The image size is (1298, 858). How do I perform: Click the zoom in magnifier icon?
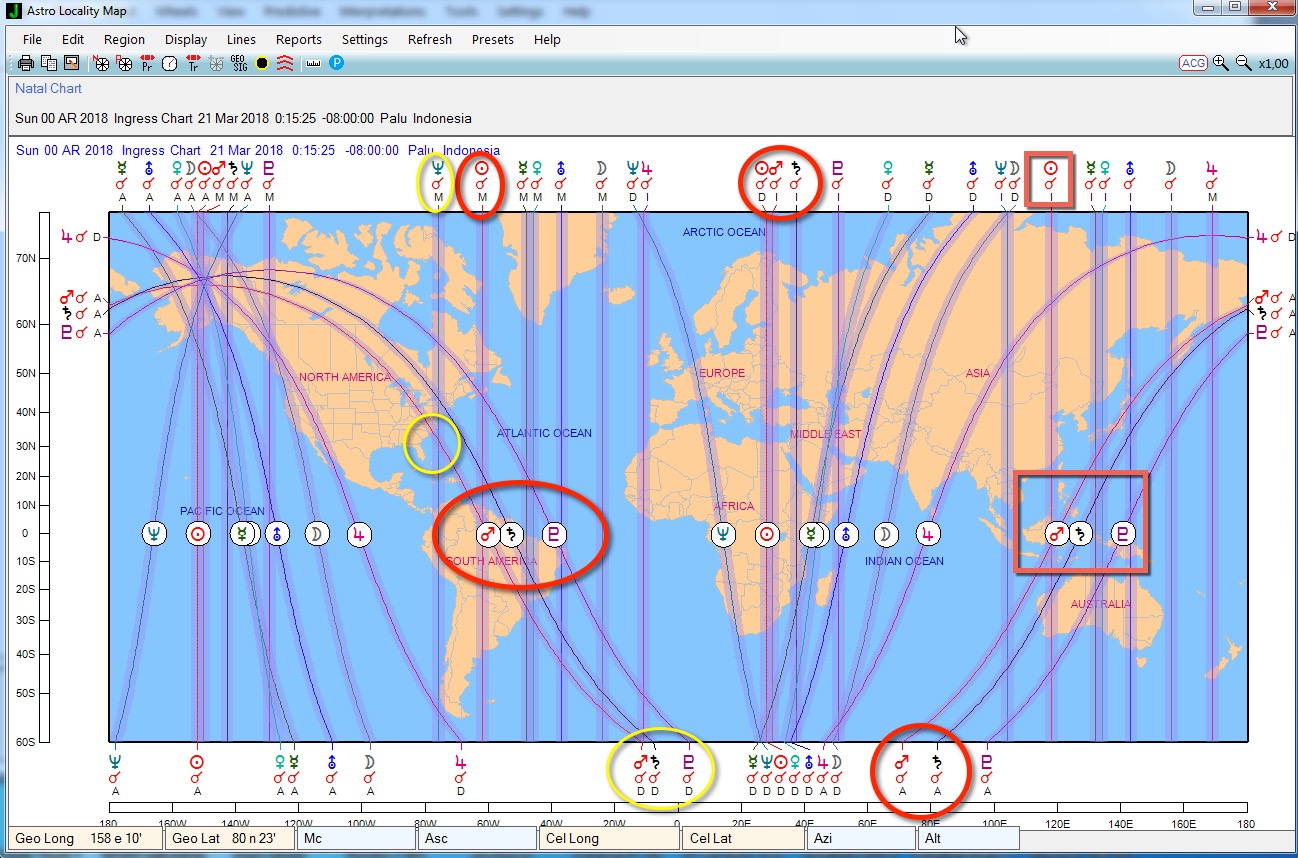(x=1221, y=63)
